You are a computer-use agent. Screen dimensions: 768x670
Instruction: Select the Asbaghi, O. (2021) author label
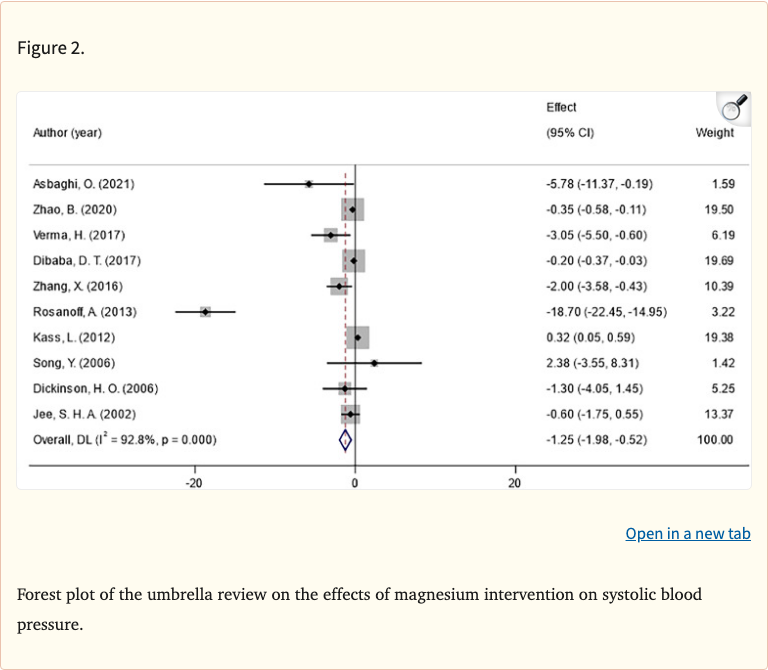[x=83, y=184]
